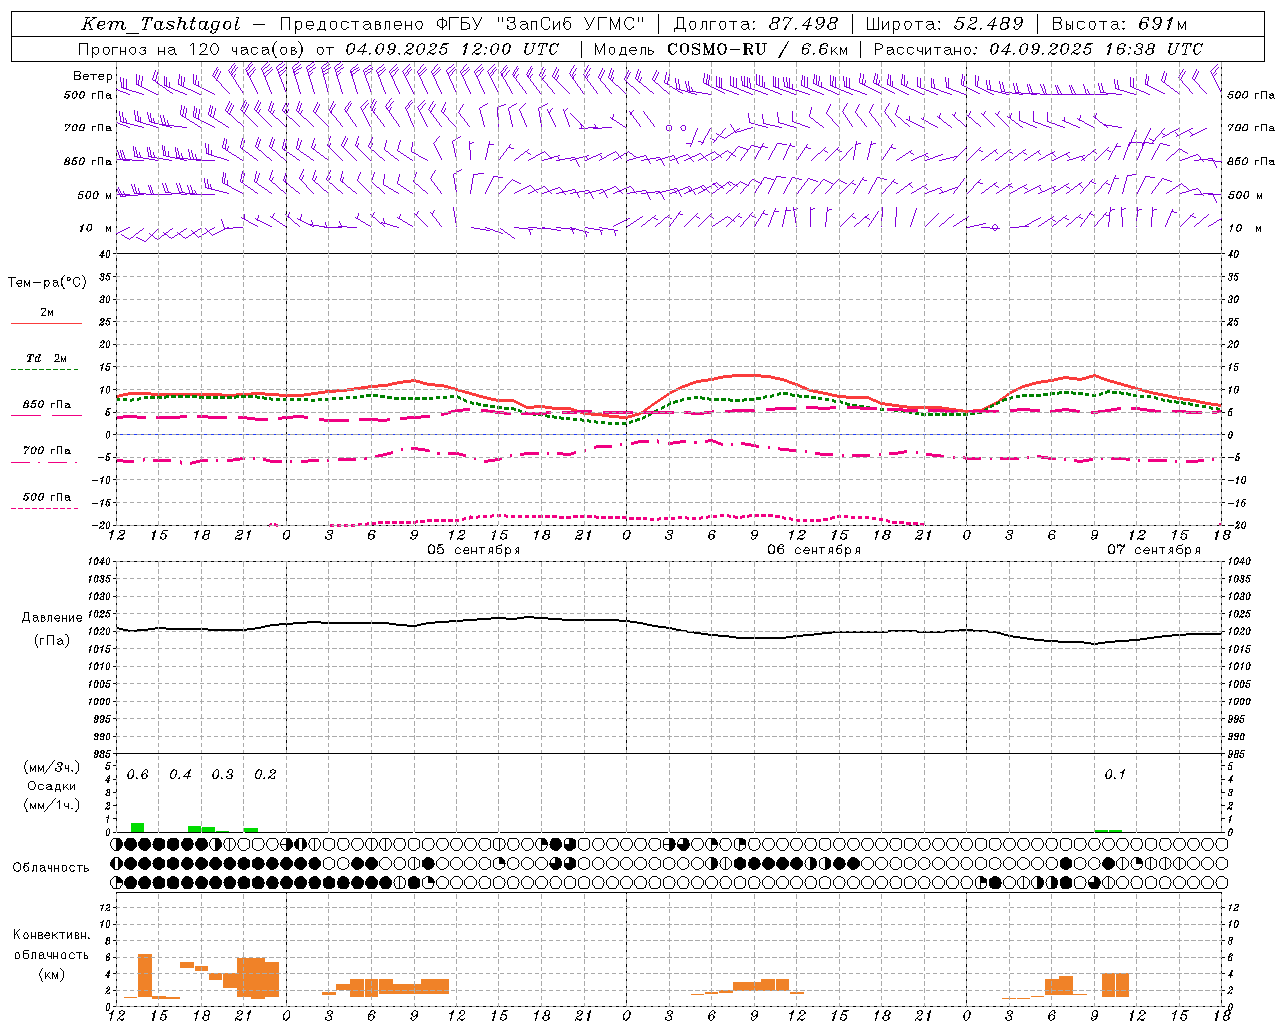The height and width of the screenshot is (1024, 1280).
Task: Click the 0.4 precipitation amount
Action: click(180, 775)
